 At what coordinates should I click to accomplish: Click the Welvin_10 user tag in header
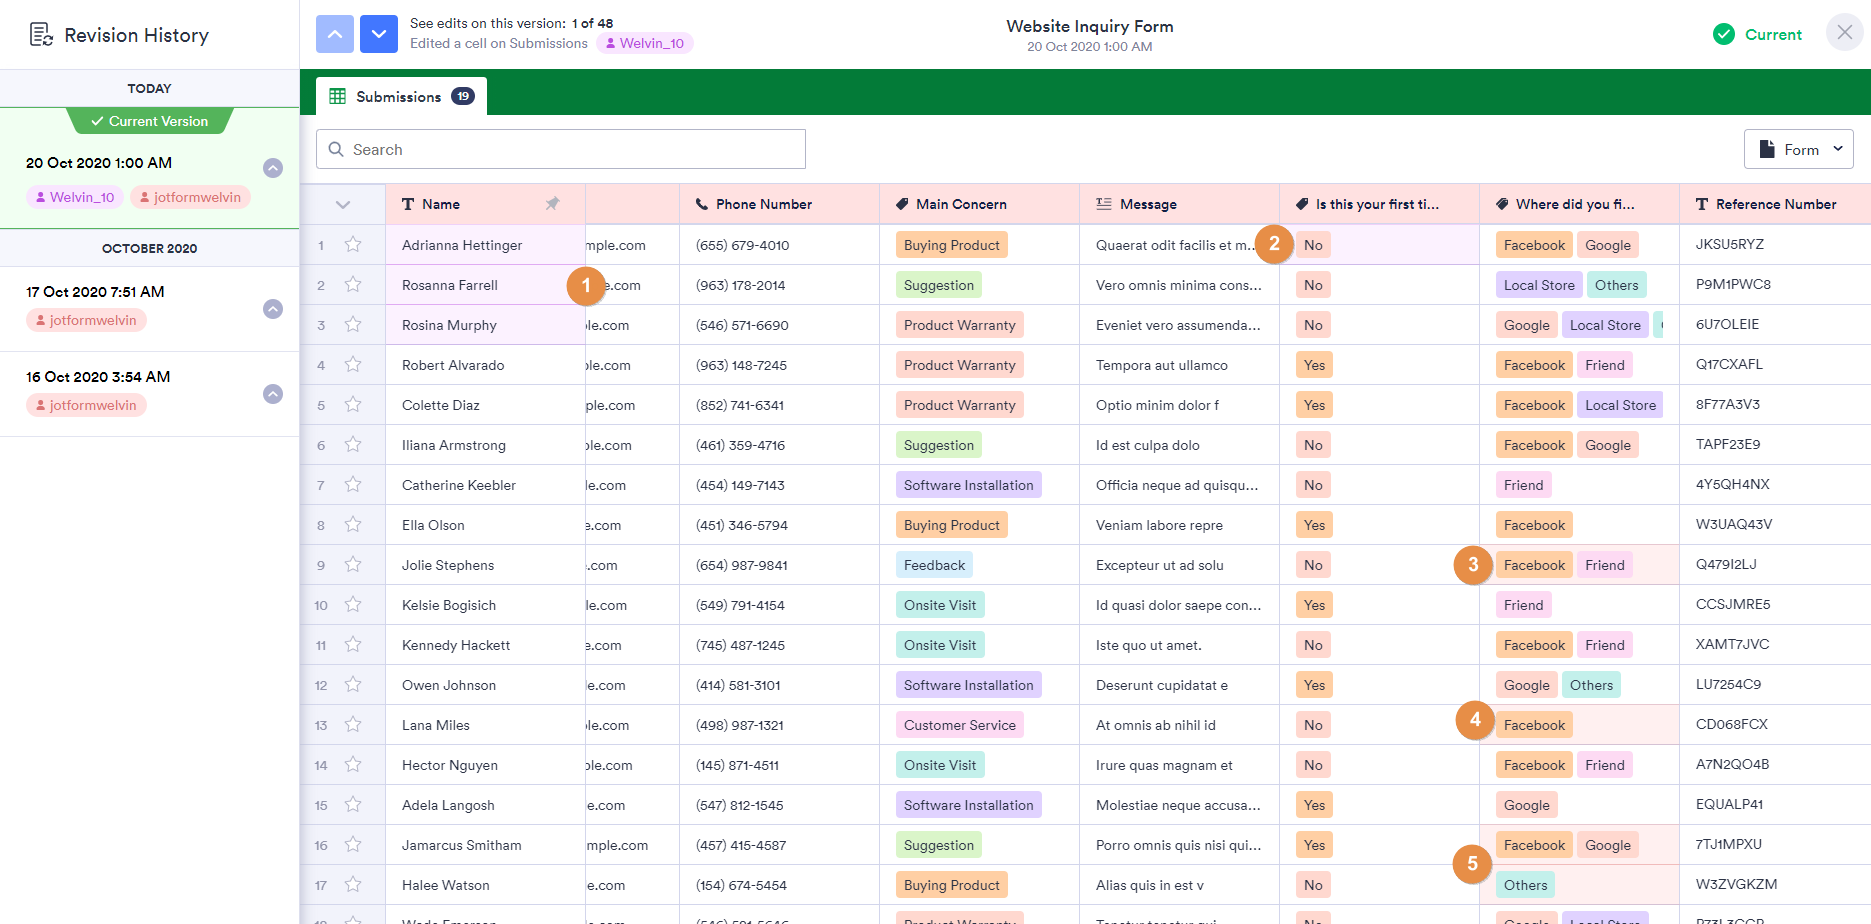coord(645,43)
